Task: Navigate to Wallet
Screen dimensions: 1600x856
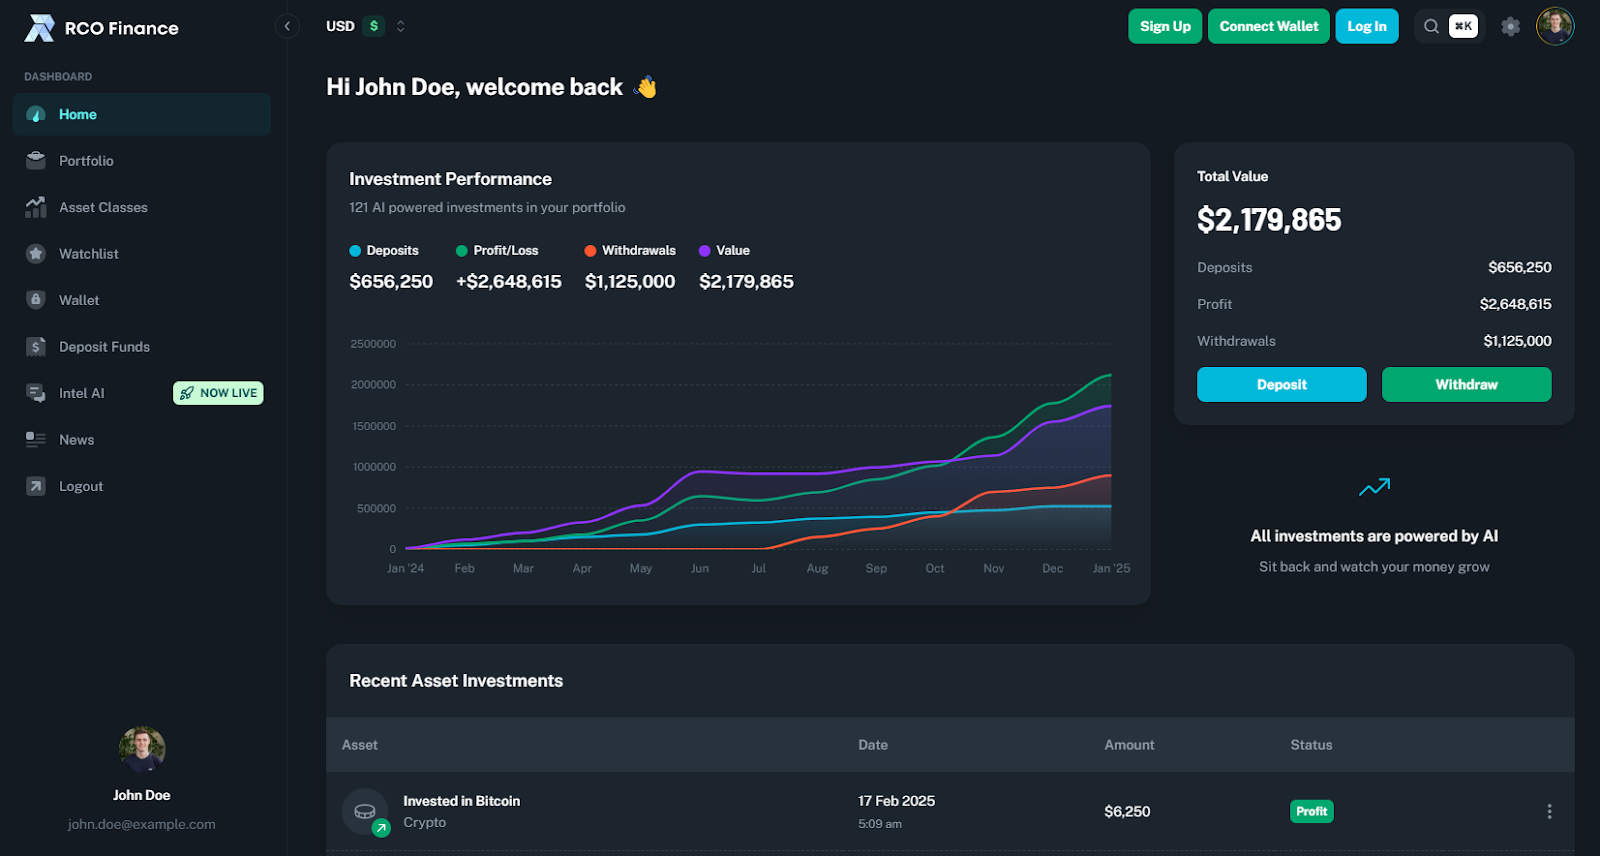Action: [142, 300]
